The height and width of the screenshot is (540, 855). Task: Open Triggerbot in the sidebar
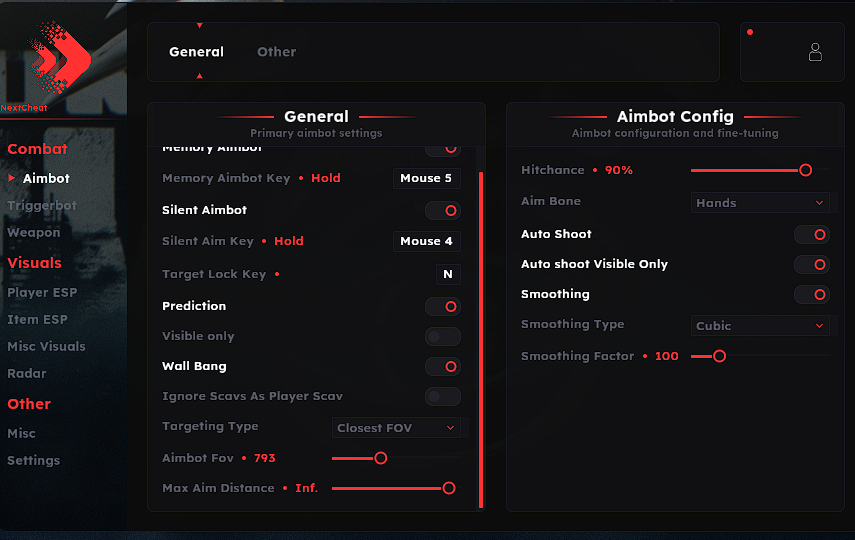click(x=42, y=206)
